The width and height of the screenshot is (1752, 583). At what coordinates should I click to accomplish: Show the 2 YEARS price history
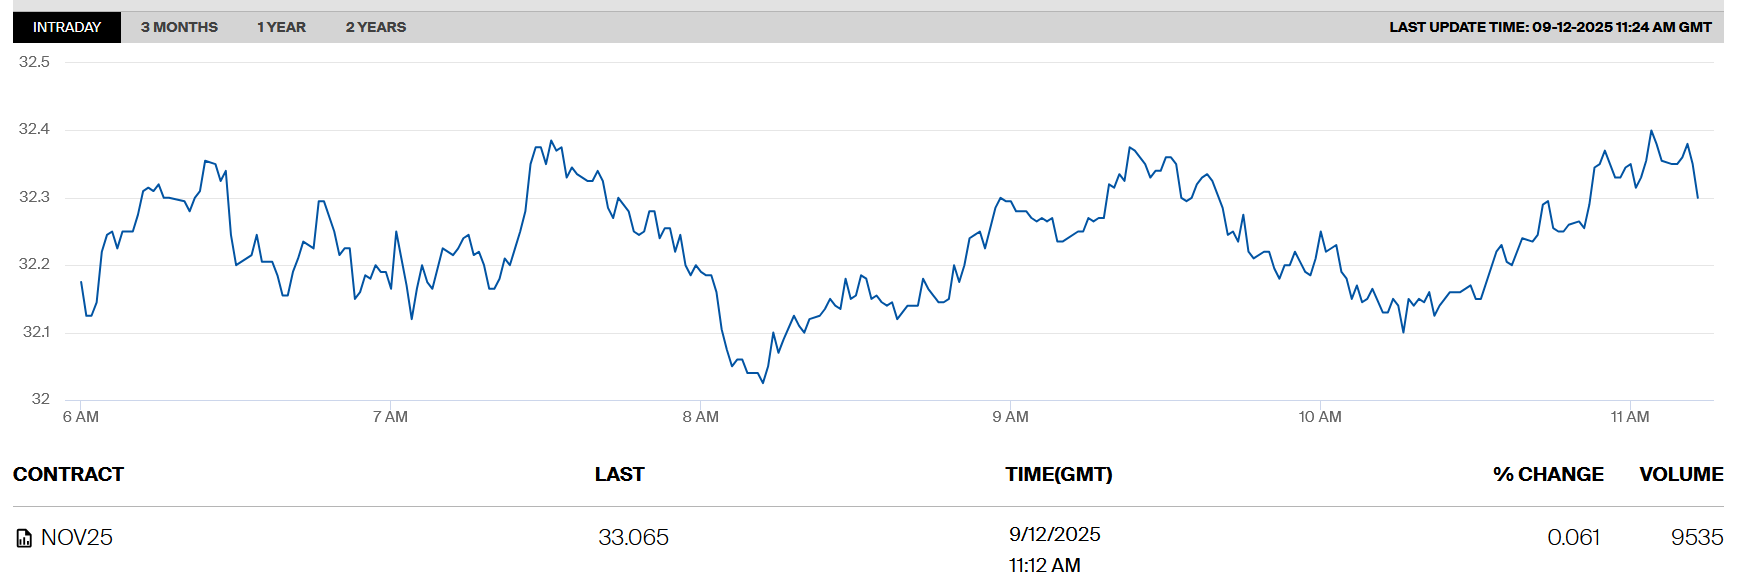(x=376, y=27)
